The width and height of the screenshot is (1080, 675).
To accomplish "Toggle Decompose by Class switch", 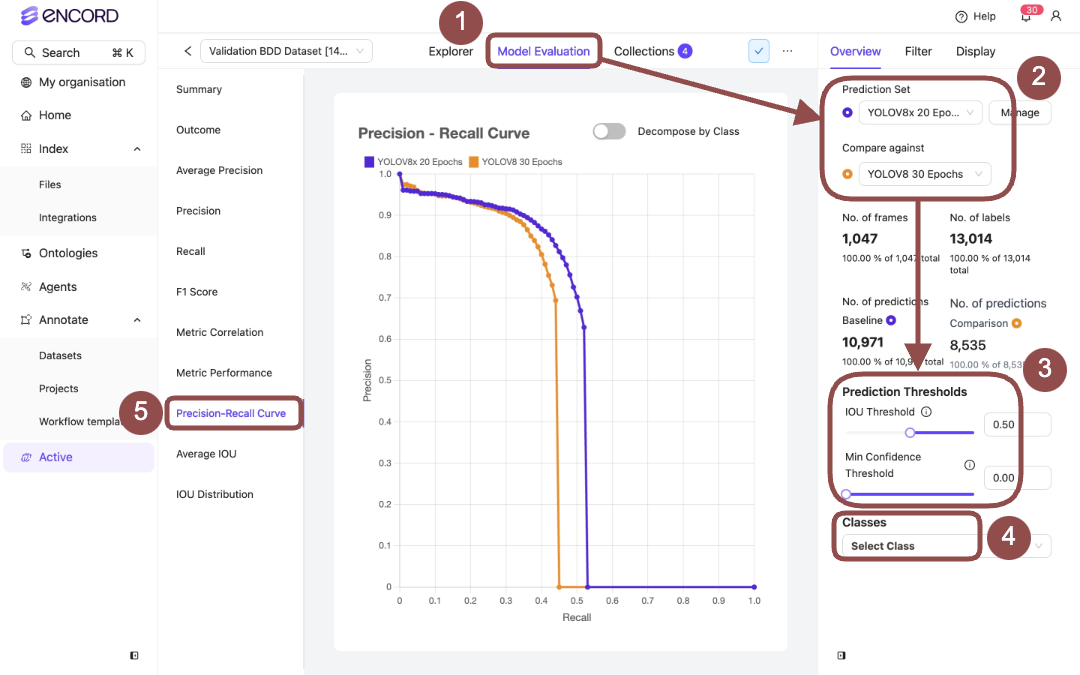I will tap(609, 131).
